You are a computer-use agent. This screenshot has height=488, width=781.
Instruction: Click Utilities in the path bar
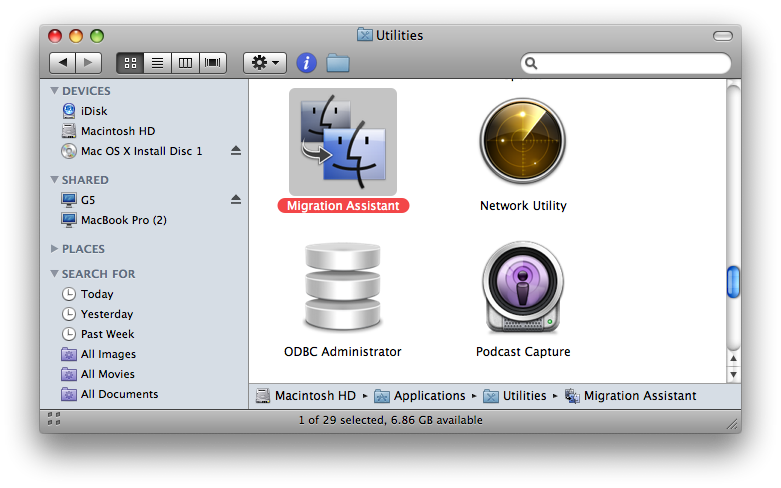tap(515, 395)
